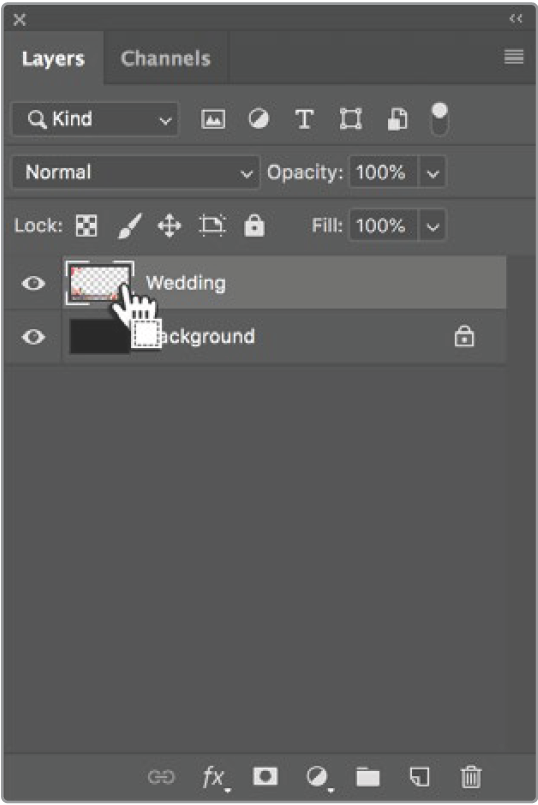
Task: Filter for type layers icon
Action: coord(304,119)
